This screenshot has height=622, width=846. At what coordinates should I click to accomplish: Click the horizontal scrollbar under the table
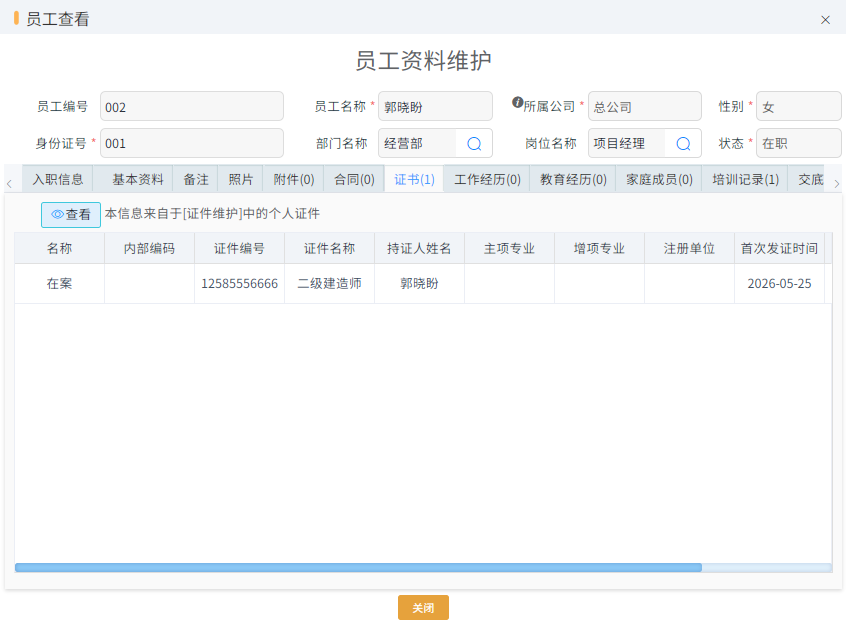pyautogui.click(x=358, y=568)
